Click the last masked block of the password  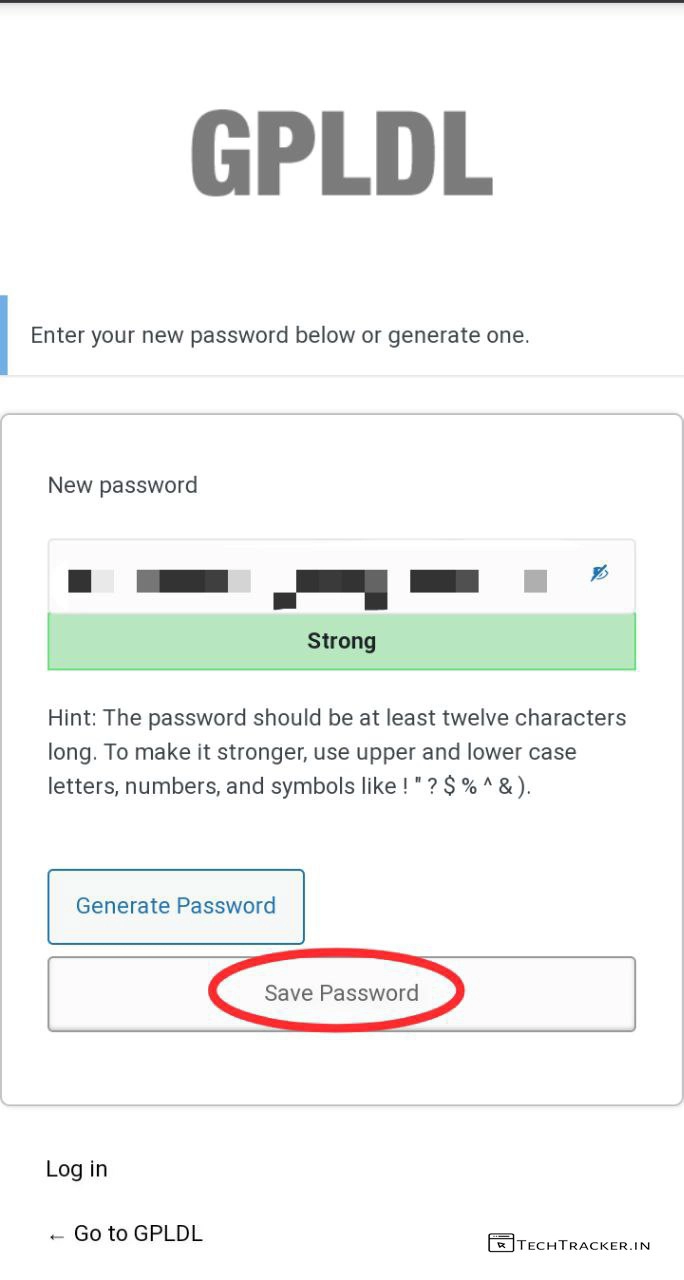[536, 580]
